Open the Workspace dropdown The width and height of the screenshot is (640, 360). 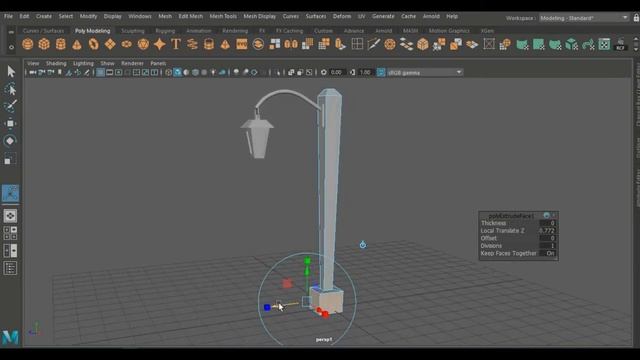tap(584, 18)
